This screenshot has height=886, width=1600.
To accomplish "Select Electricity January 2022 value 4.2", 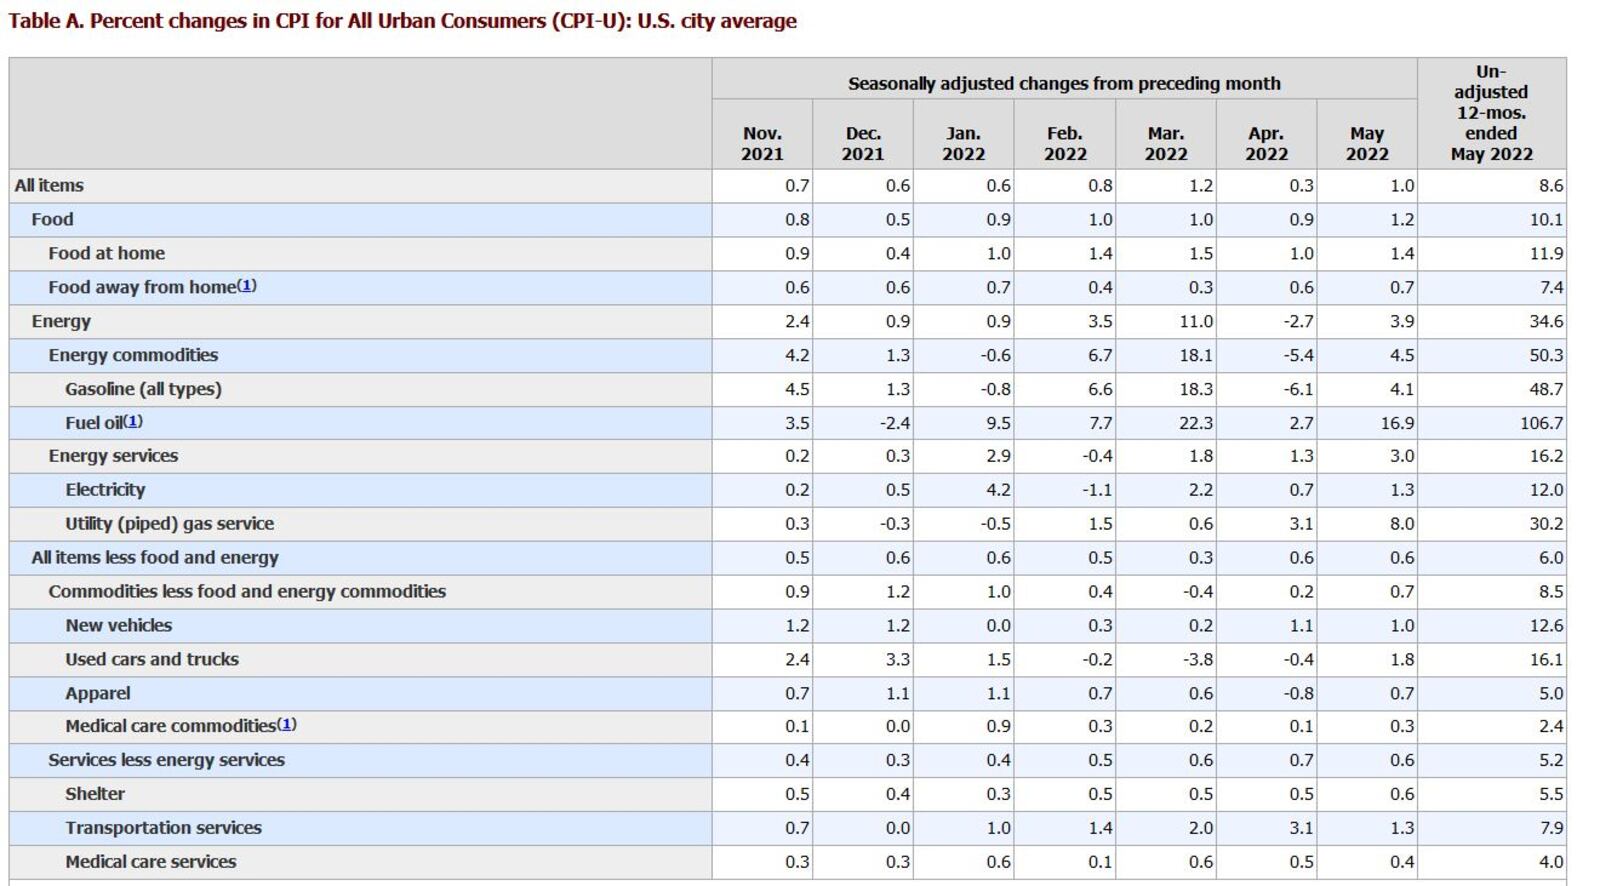I will (x=998, y=490).
